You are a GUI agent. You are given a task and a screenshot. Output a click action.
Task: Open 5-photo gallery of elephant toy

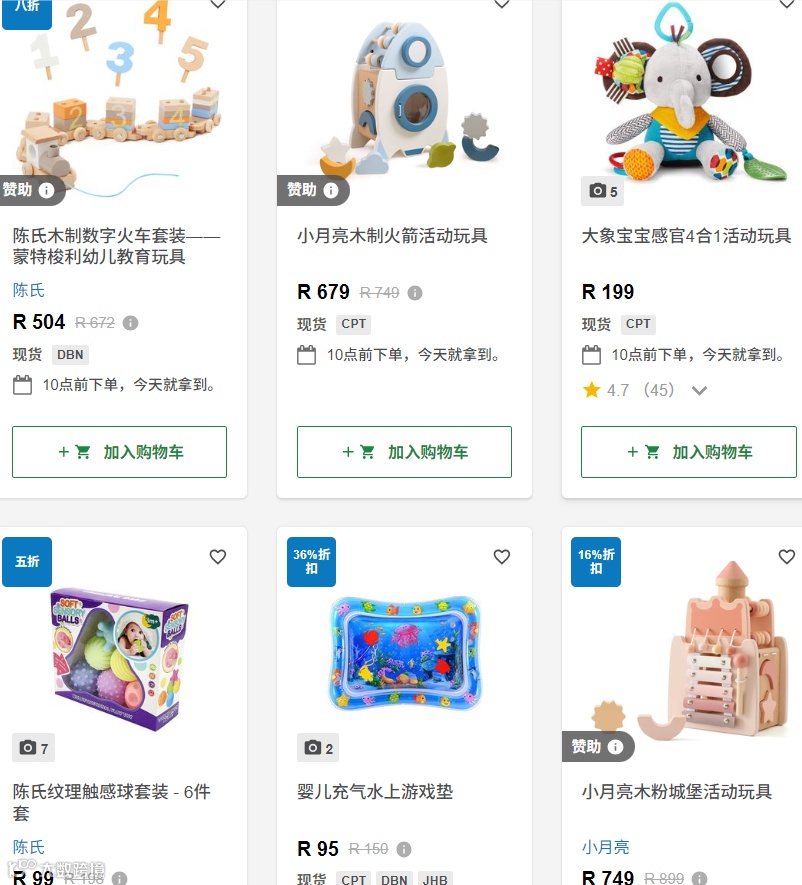click(x=602, y=191)
